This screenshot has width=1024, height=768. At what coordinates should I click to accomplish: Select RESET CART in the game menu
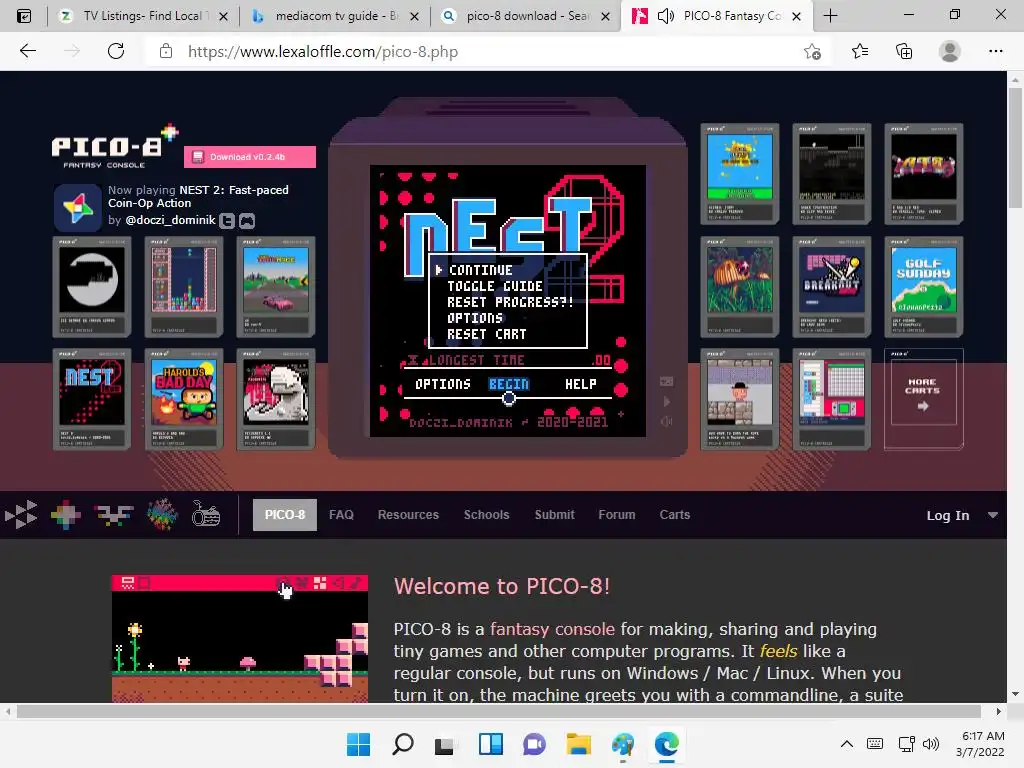[487, 334]
